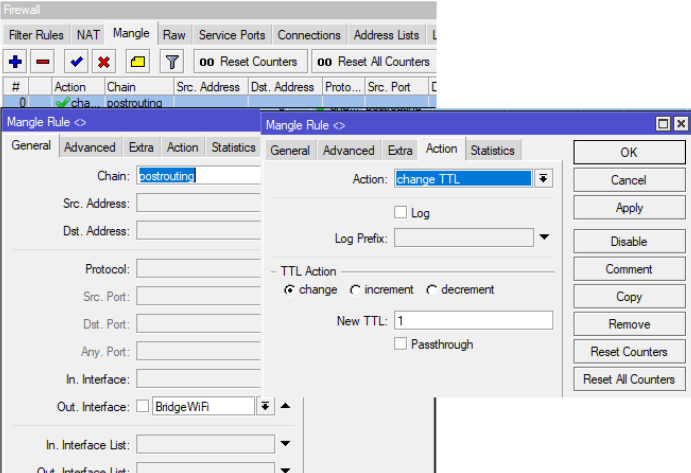Image resolution: width=691 pixels, height=473 pixels.
Task: Select the increment TTL radio button
Action: pos(356,290)
